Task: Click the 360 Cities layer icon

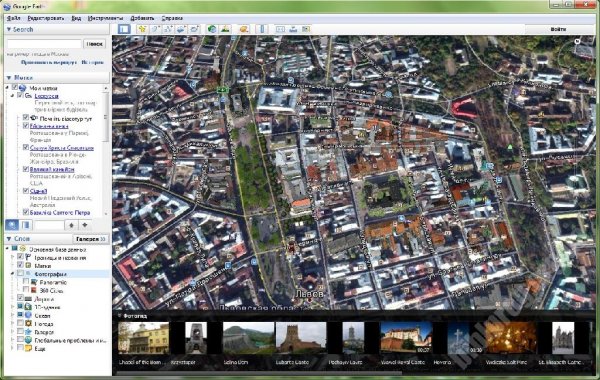Action: (34, 291)
